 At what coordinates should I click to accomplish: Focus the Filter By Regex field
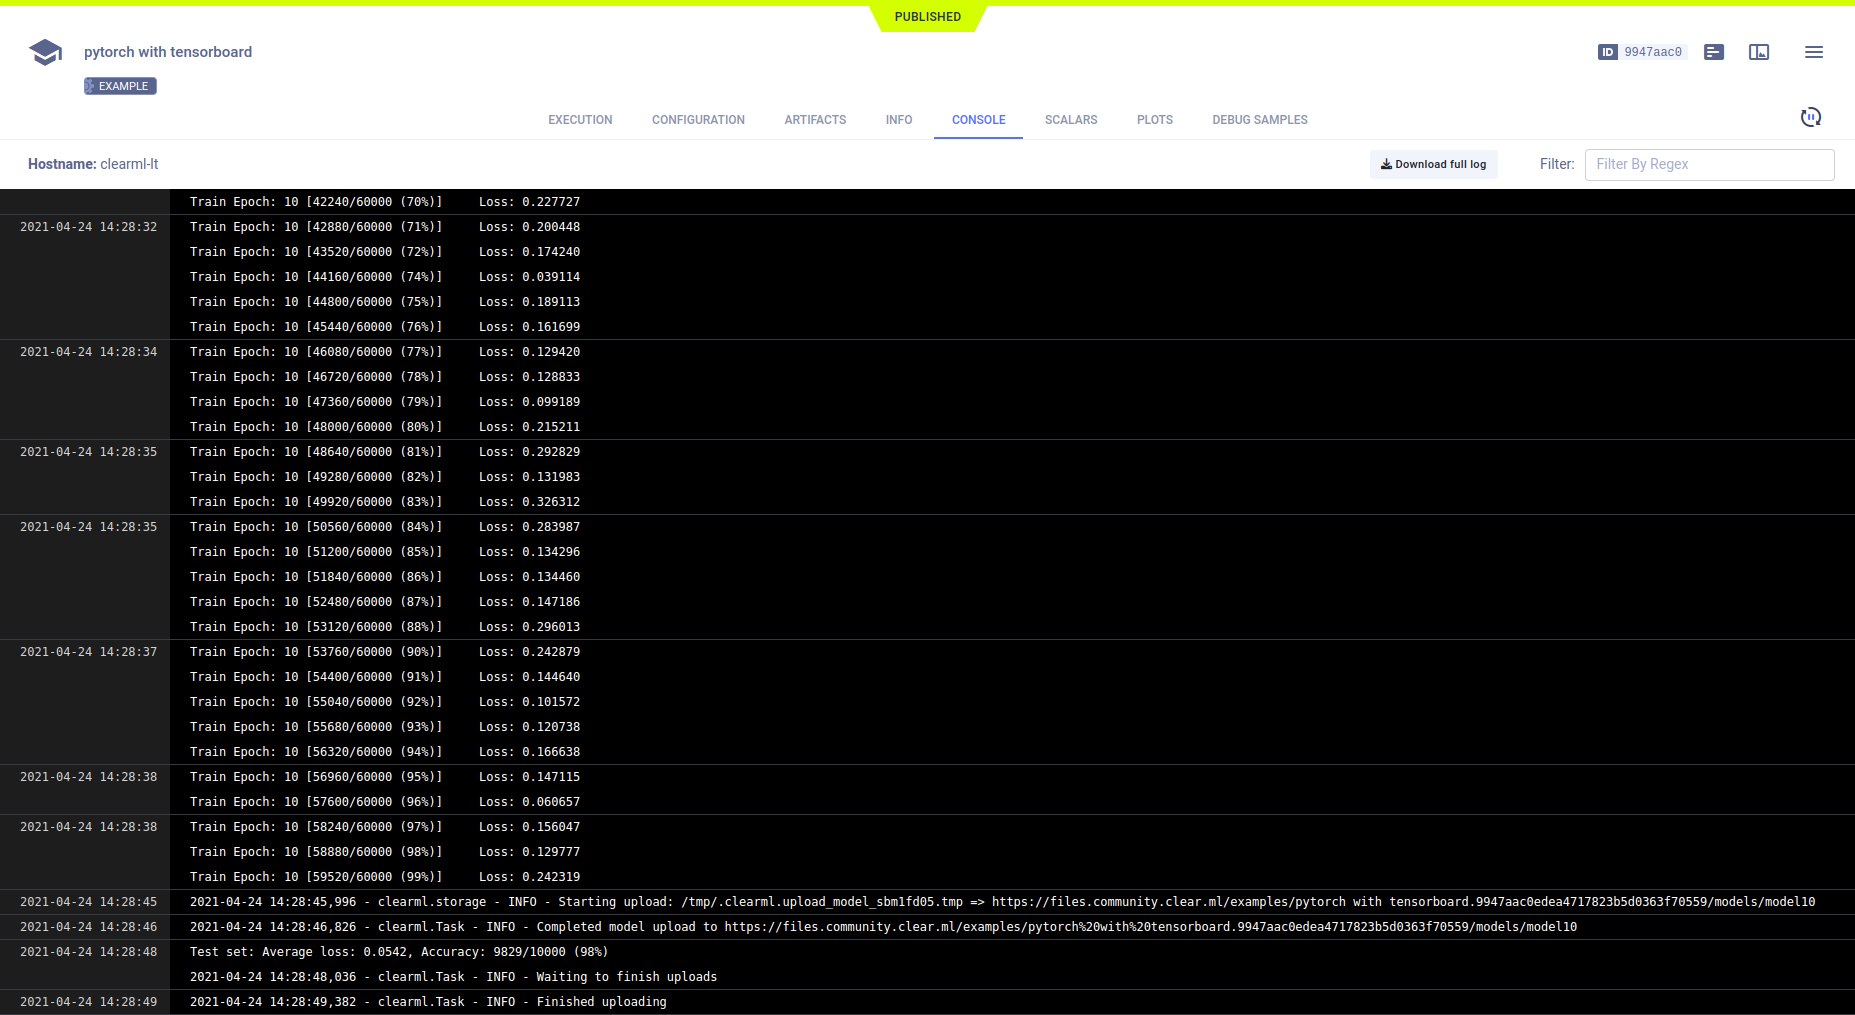[x=1708, y=164]
